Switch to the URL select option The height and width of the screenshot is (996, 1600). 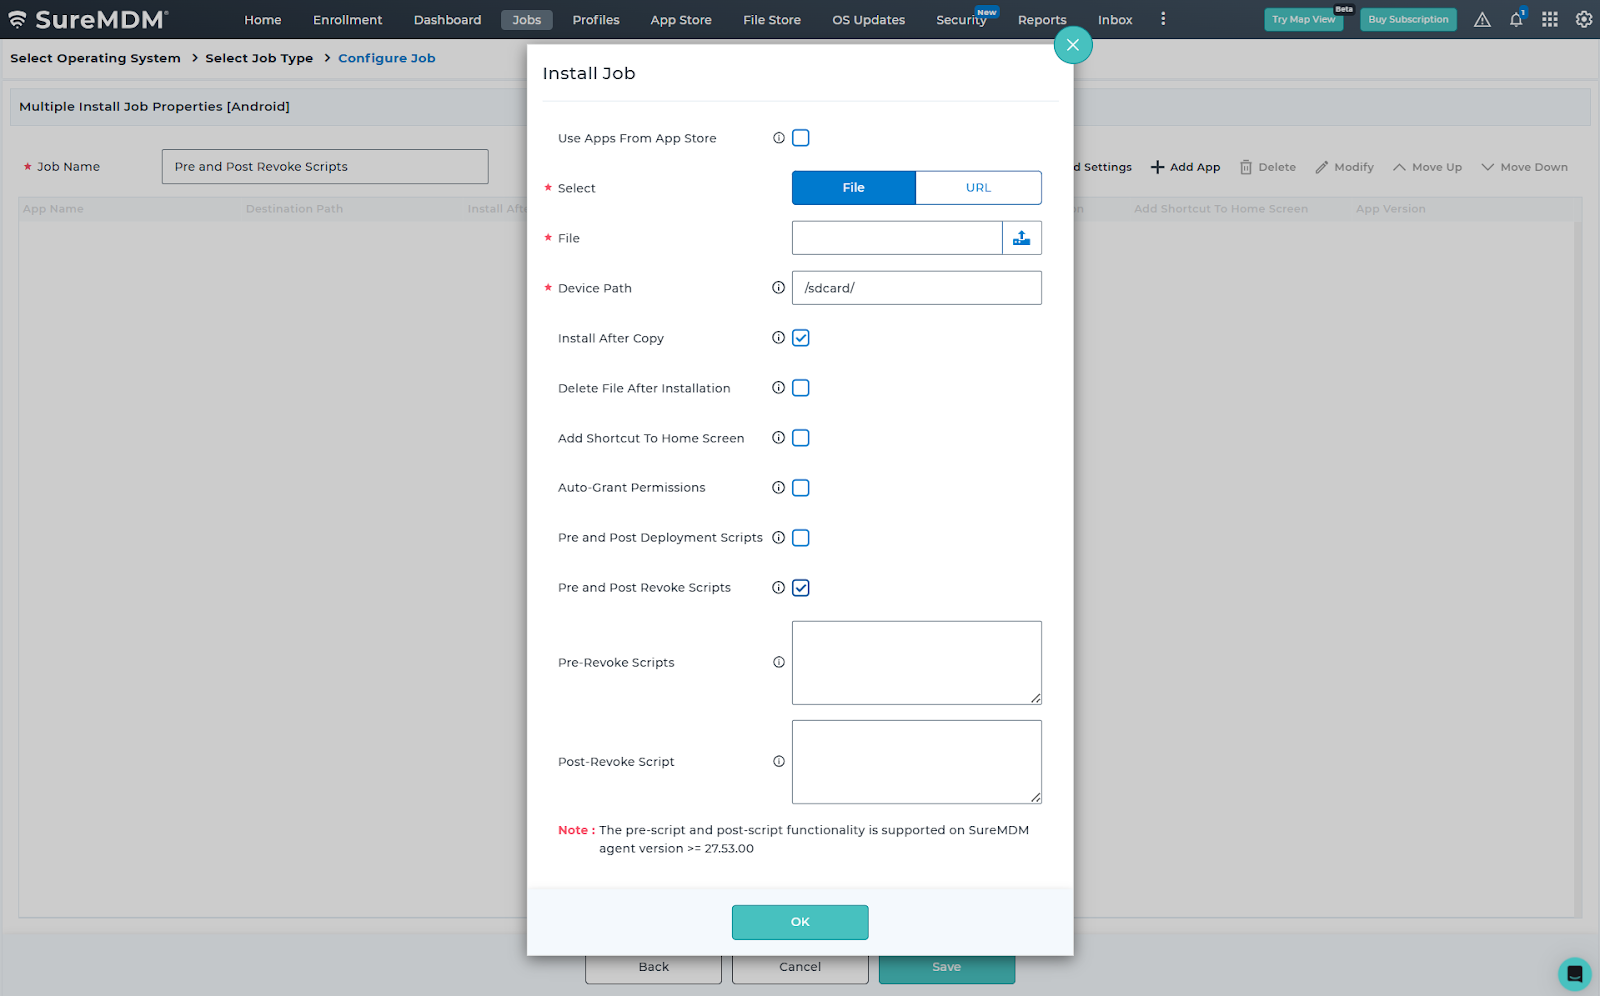978,188
